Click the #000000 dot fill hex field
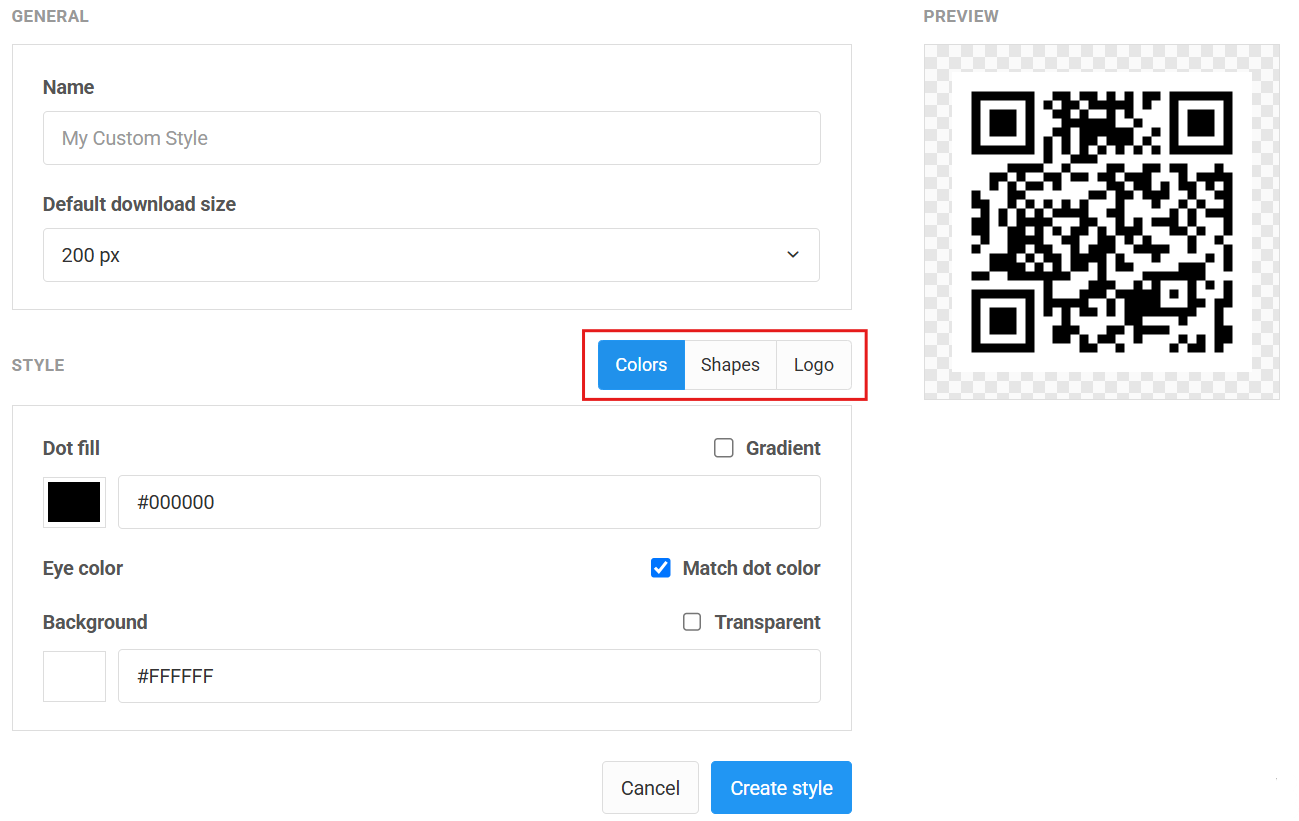 pos(469,502)
